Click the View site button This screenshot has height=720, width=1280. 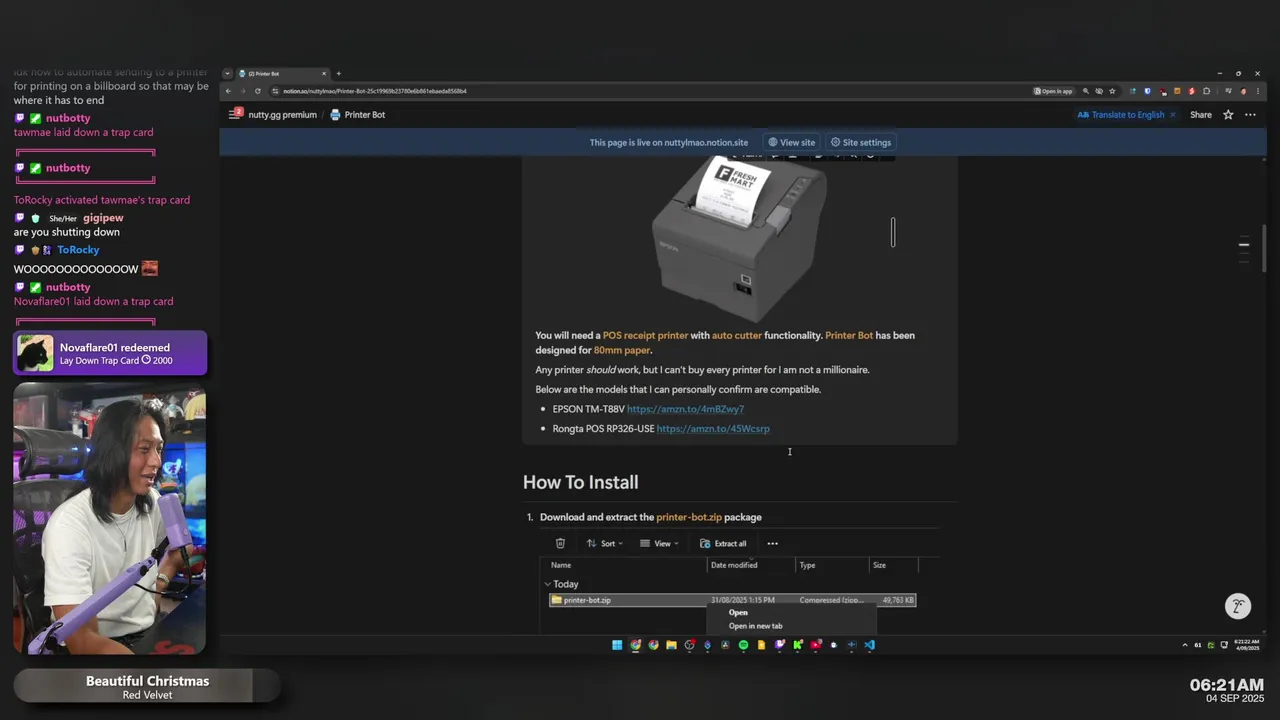[791, 142]
